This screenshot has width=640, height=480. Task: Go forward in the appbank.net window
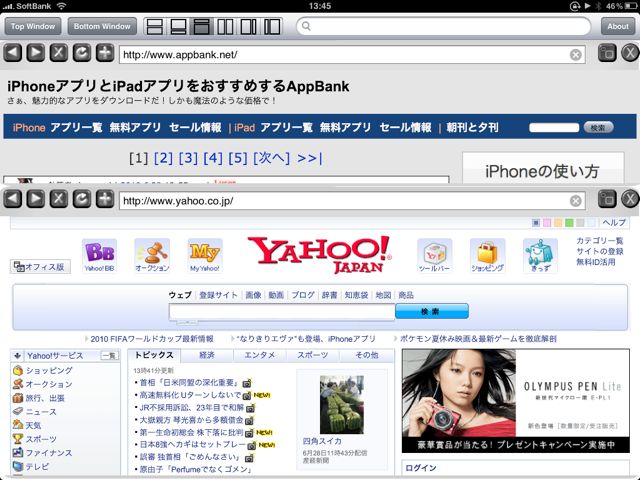point(36,53)
